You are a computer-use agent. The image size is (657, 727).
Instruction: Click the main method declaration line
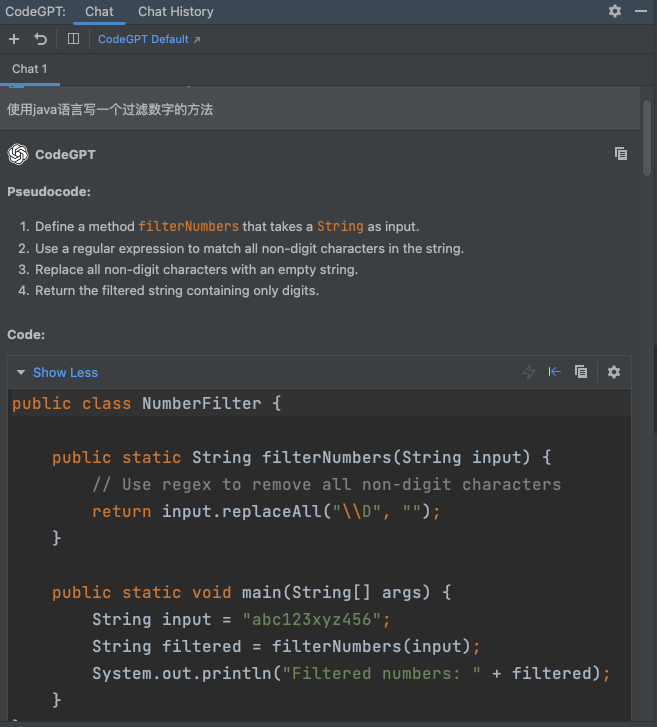coord(251,593)
